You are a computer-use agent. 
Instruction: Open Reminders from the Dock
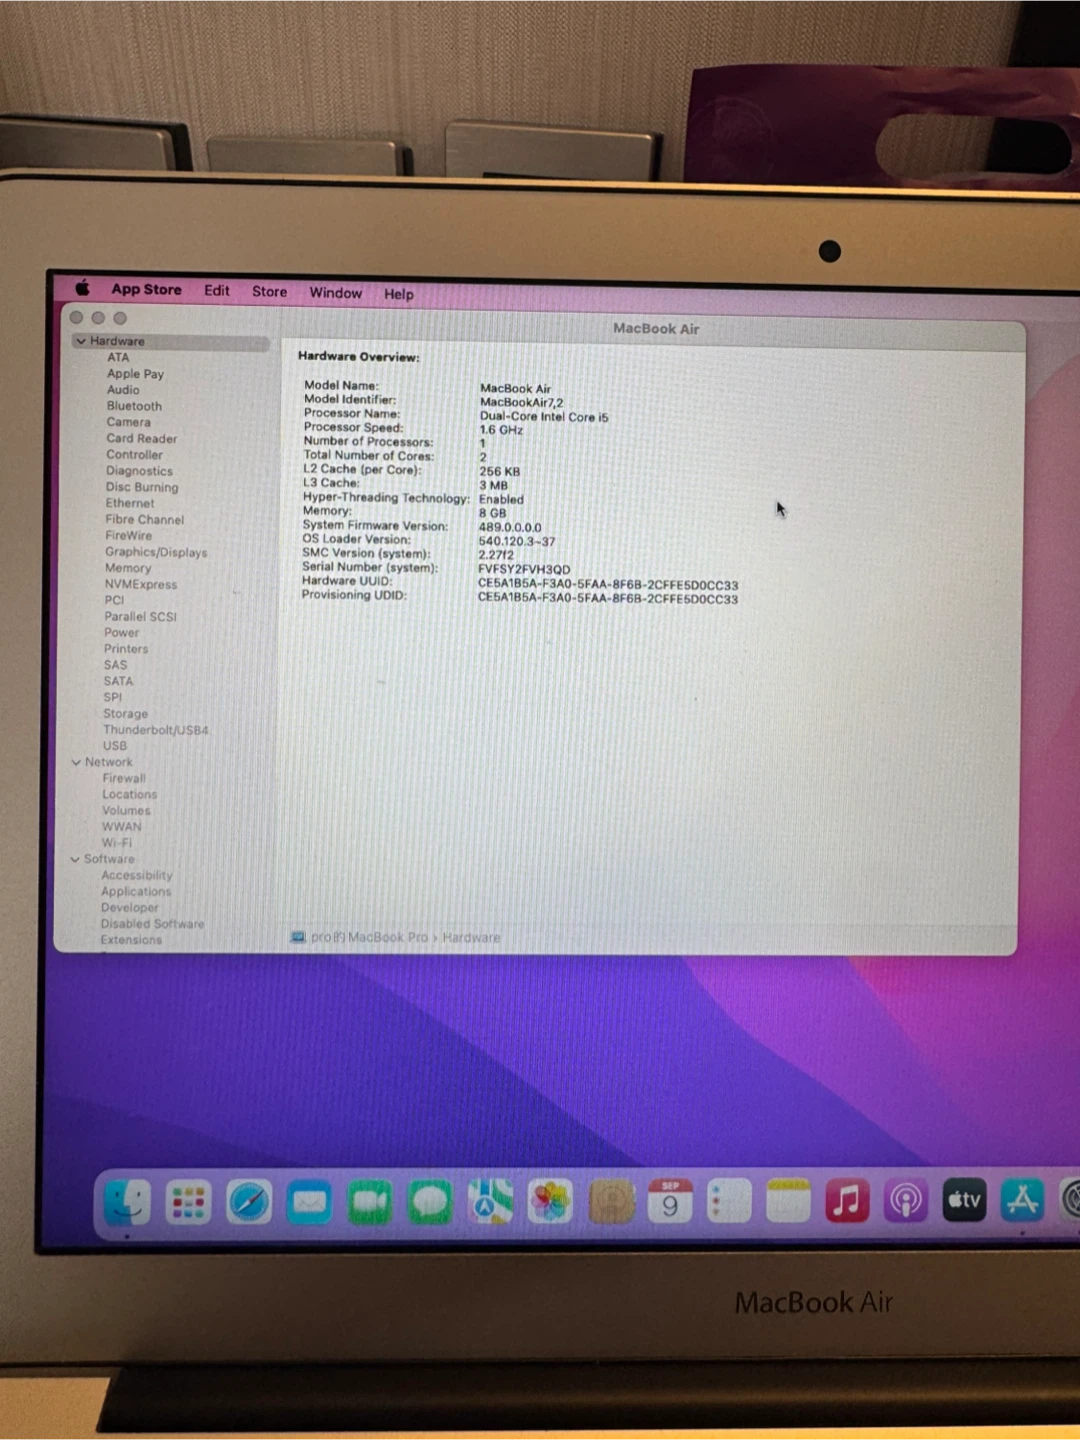[729, 1201]
